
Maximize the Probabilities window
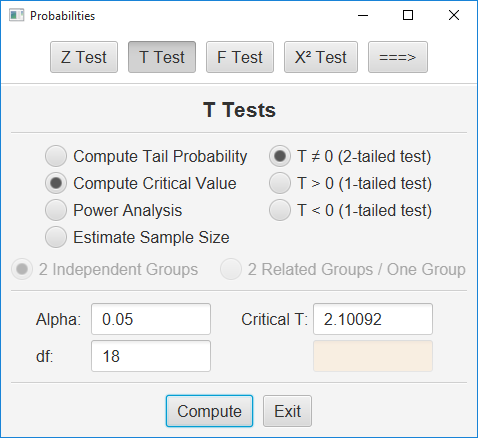pyautogui.click(x=408, y=15)
